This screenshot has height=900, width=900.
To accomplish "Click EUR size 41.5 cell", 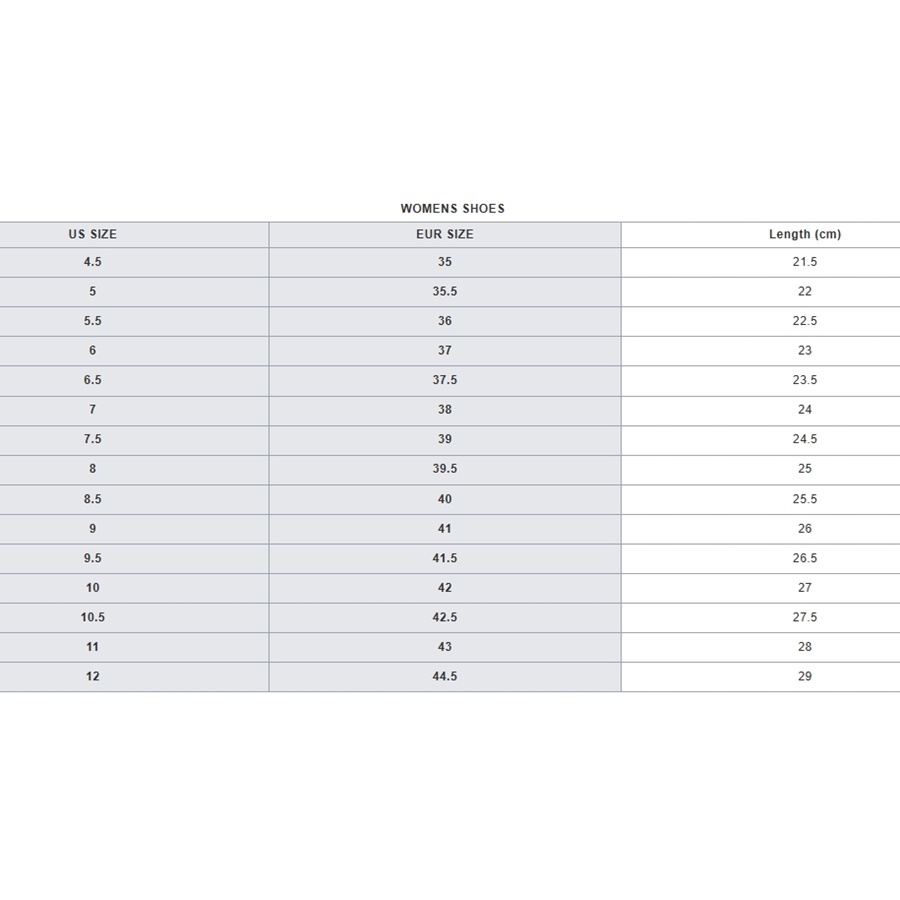I will click(445, 558).
